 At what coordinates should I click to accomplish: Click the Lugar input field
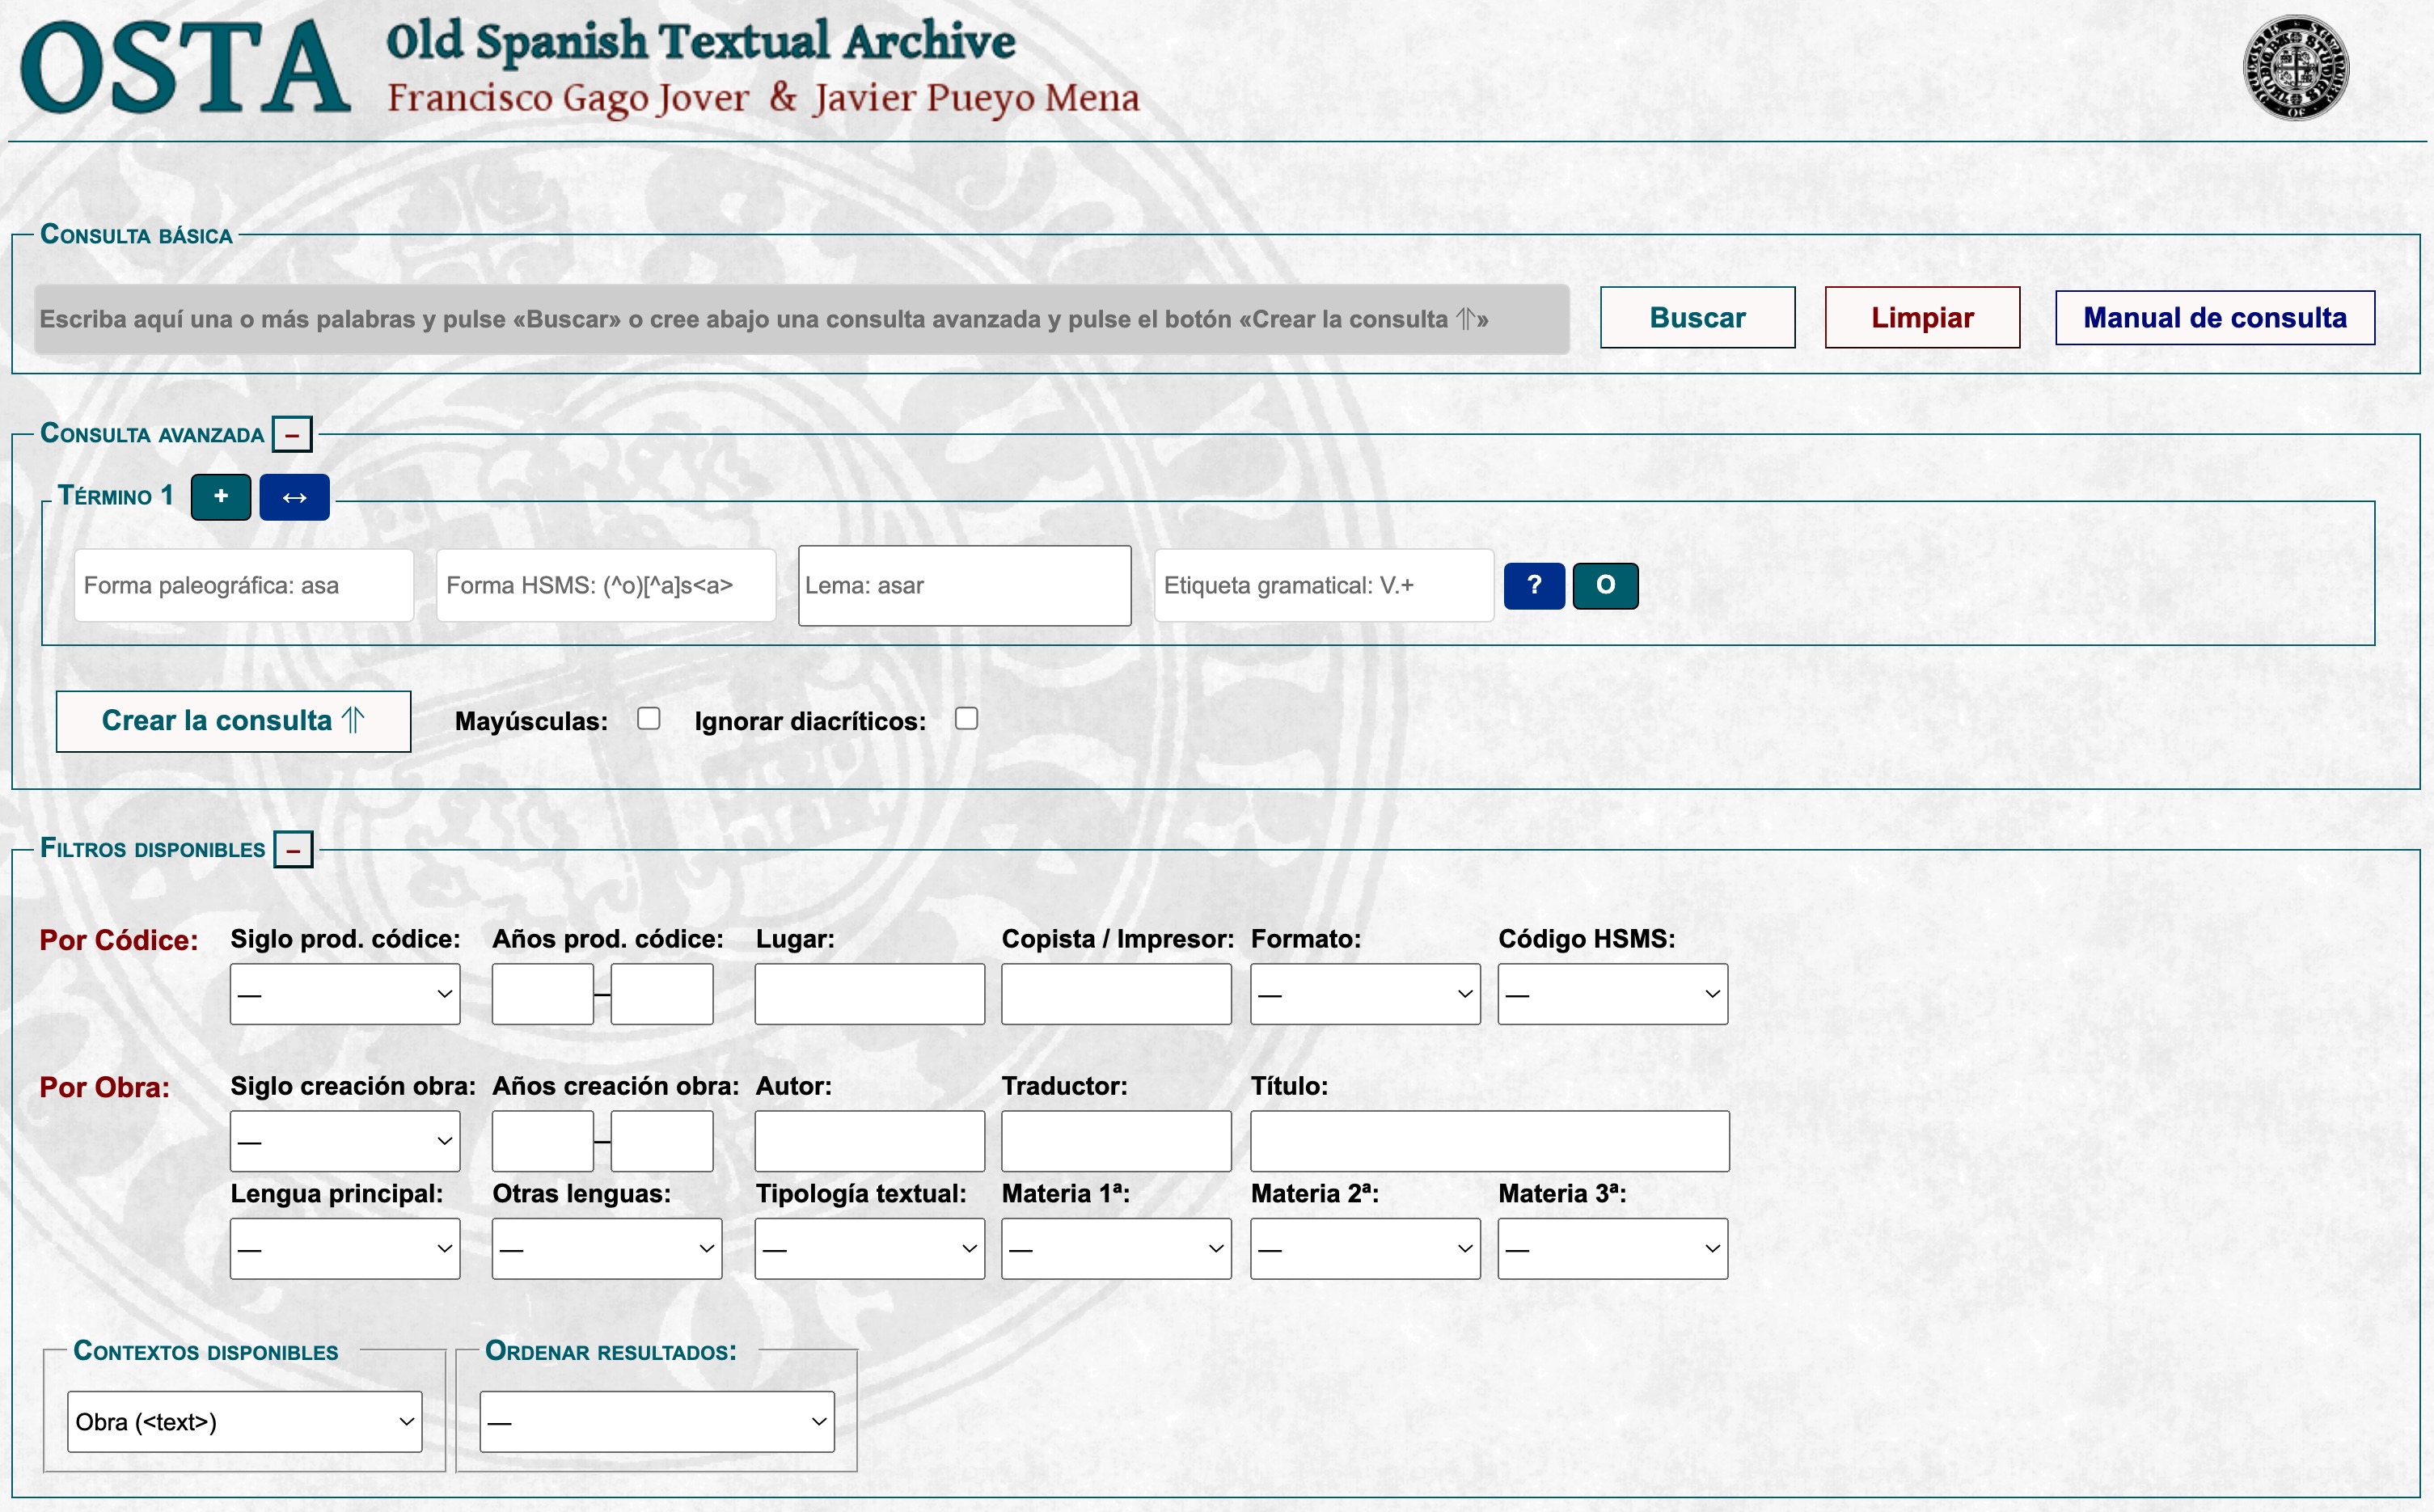(x=869, y=994)
